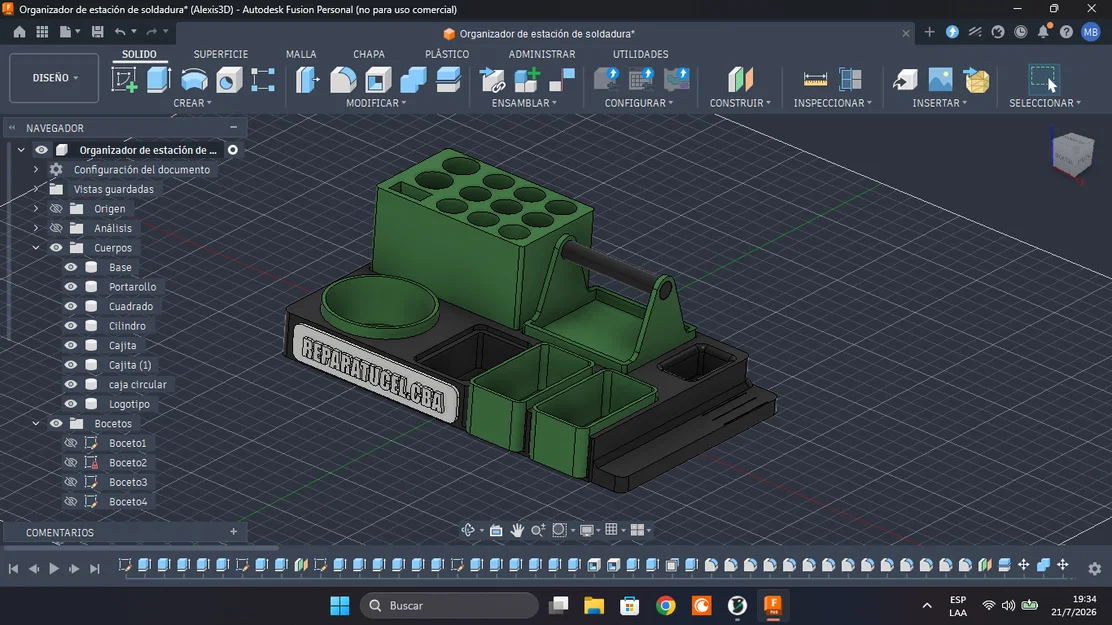Select the Create Sketch tool

point(125,79)
